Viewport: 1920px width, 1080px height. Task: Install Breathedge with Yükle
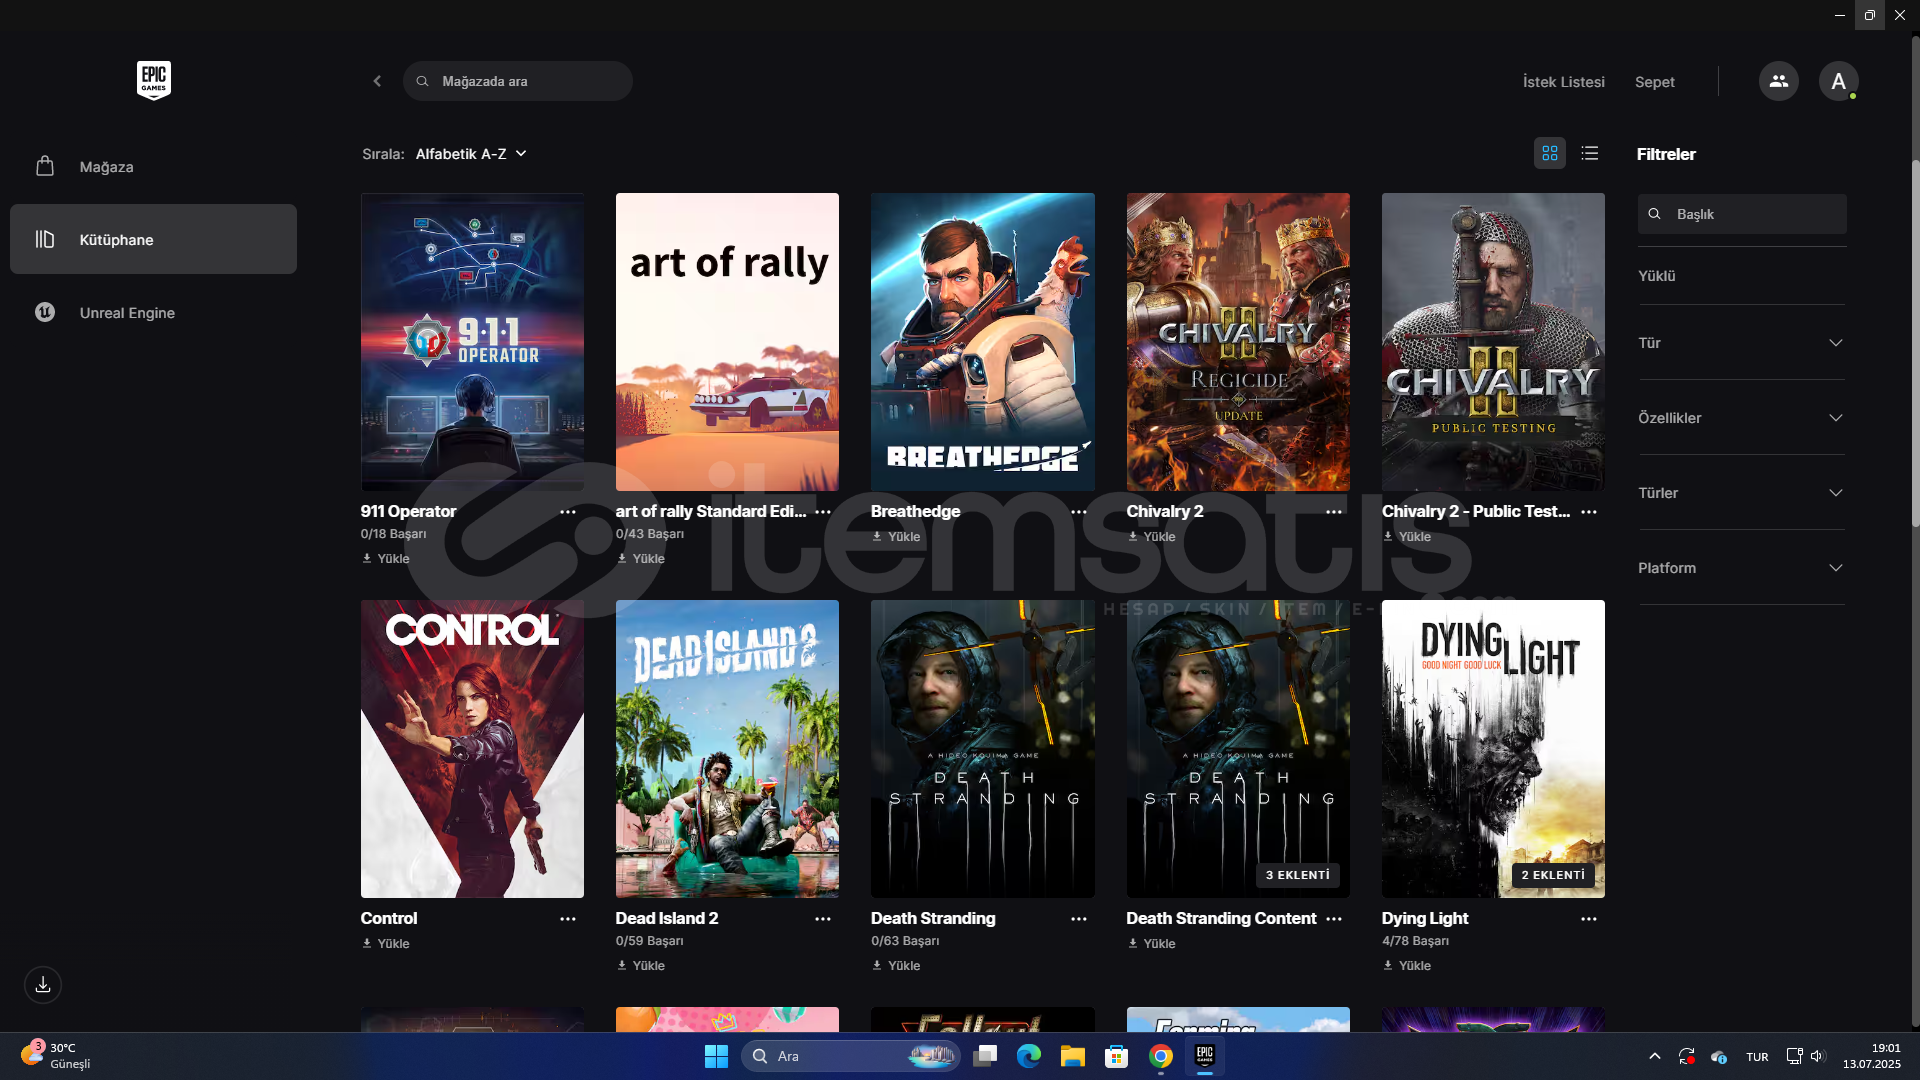896,537
